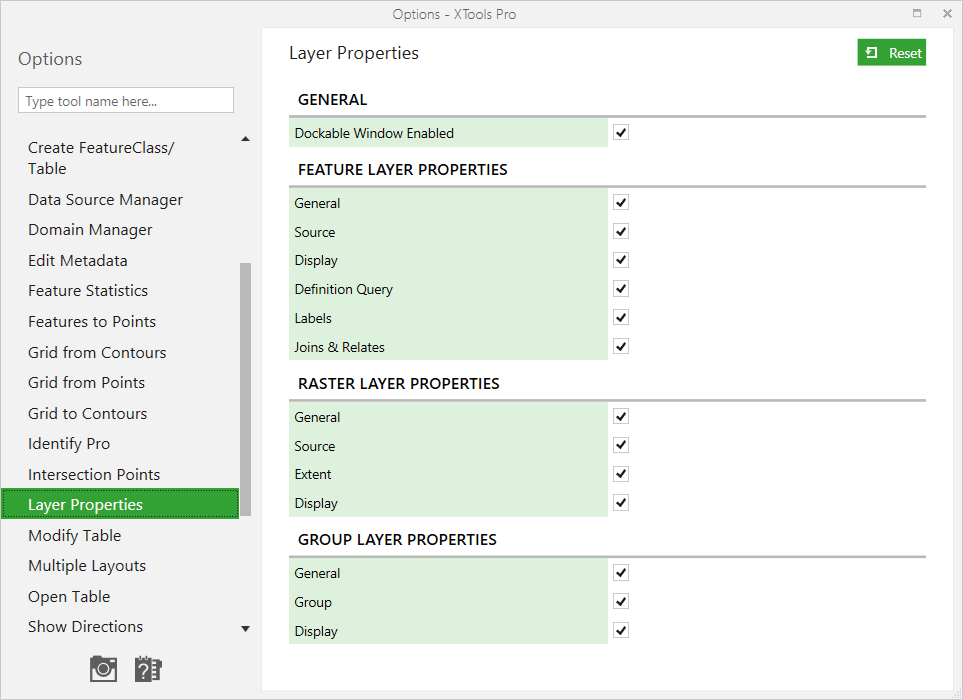The height and width of the screenshot is (700, 963).
Task: Toggle Feature Layer Display checkbox
Action: click(621, 260)
